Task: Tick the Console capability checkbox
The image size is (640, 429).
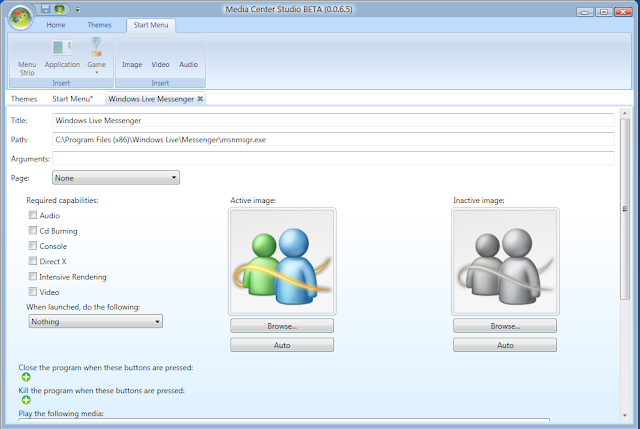Action: pos(33,246)
